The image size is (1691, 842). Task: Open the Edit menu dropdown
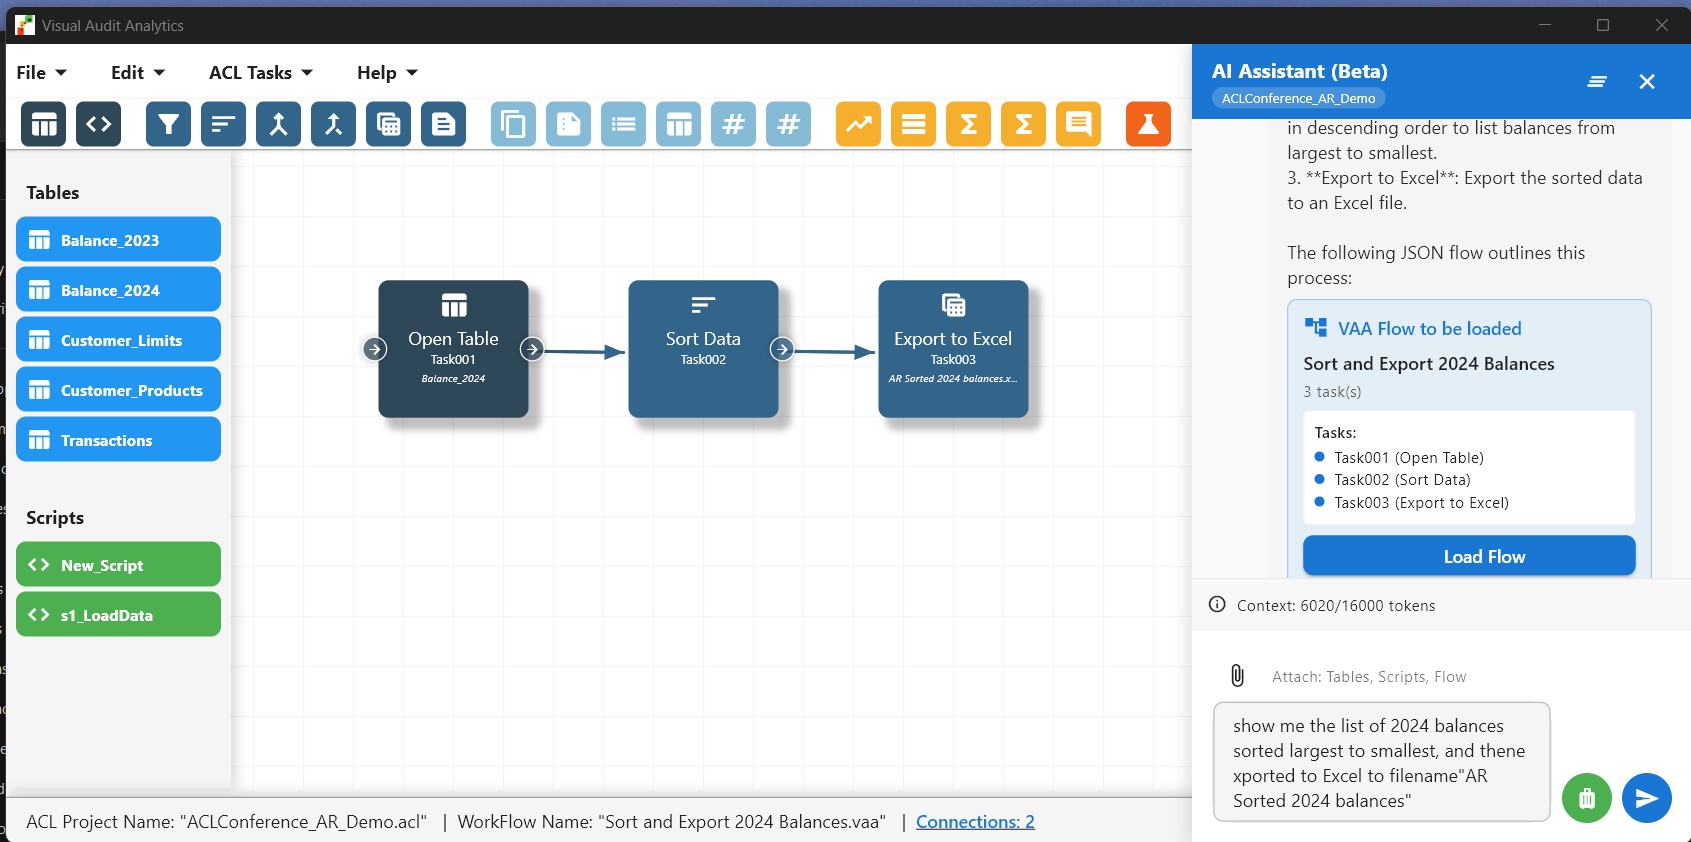click(137, 72)
